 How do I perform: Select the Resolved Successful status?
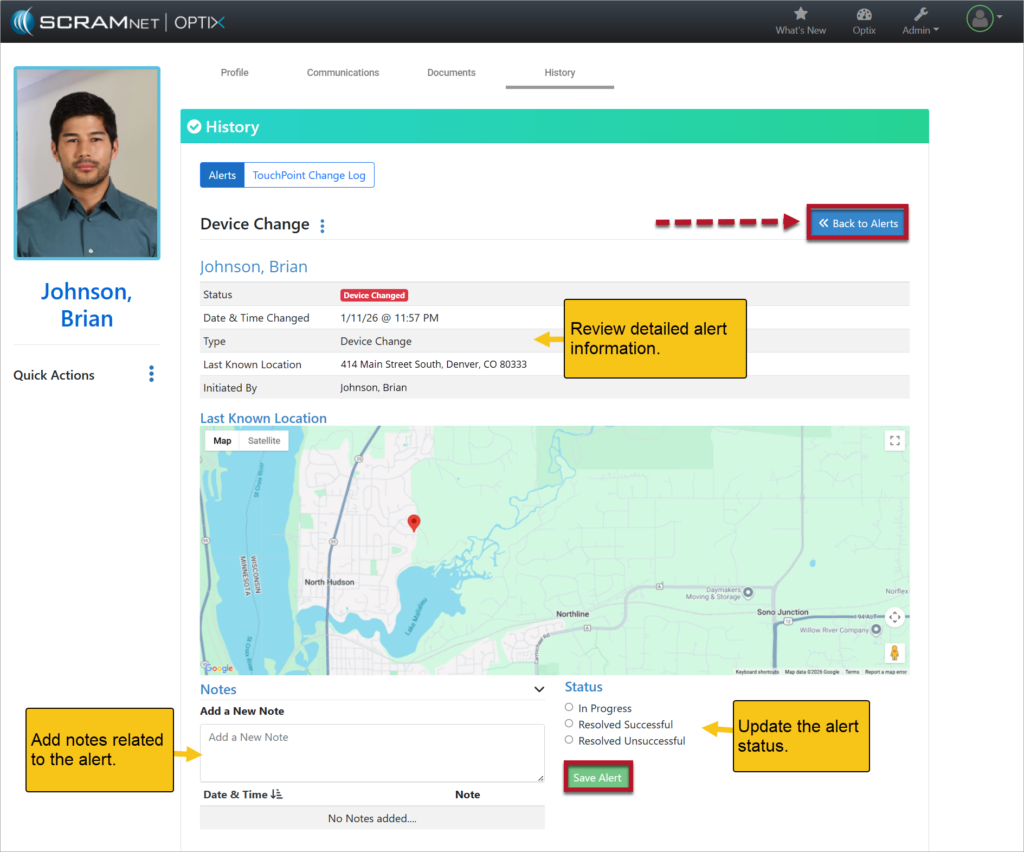click(x=569, y=723)
